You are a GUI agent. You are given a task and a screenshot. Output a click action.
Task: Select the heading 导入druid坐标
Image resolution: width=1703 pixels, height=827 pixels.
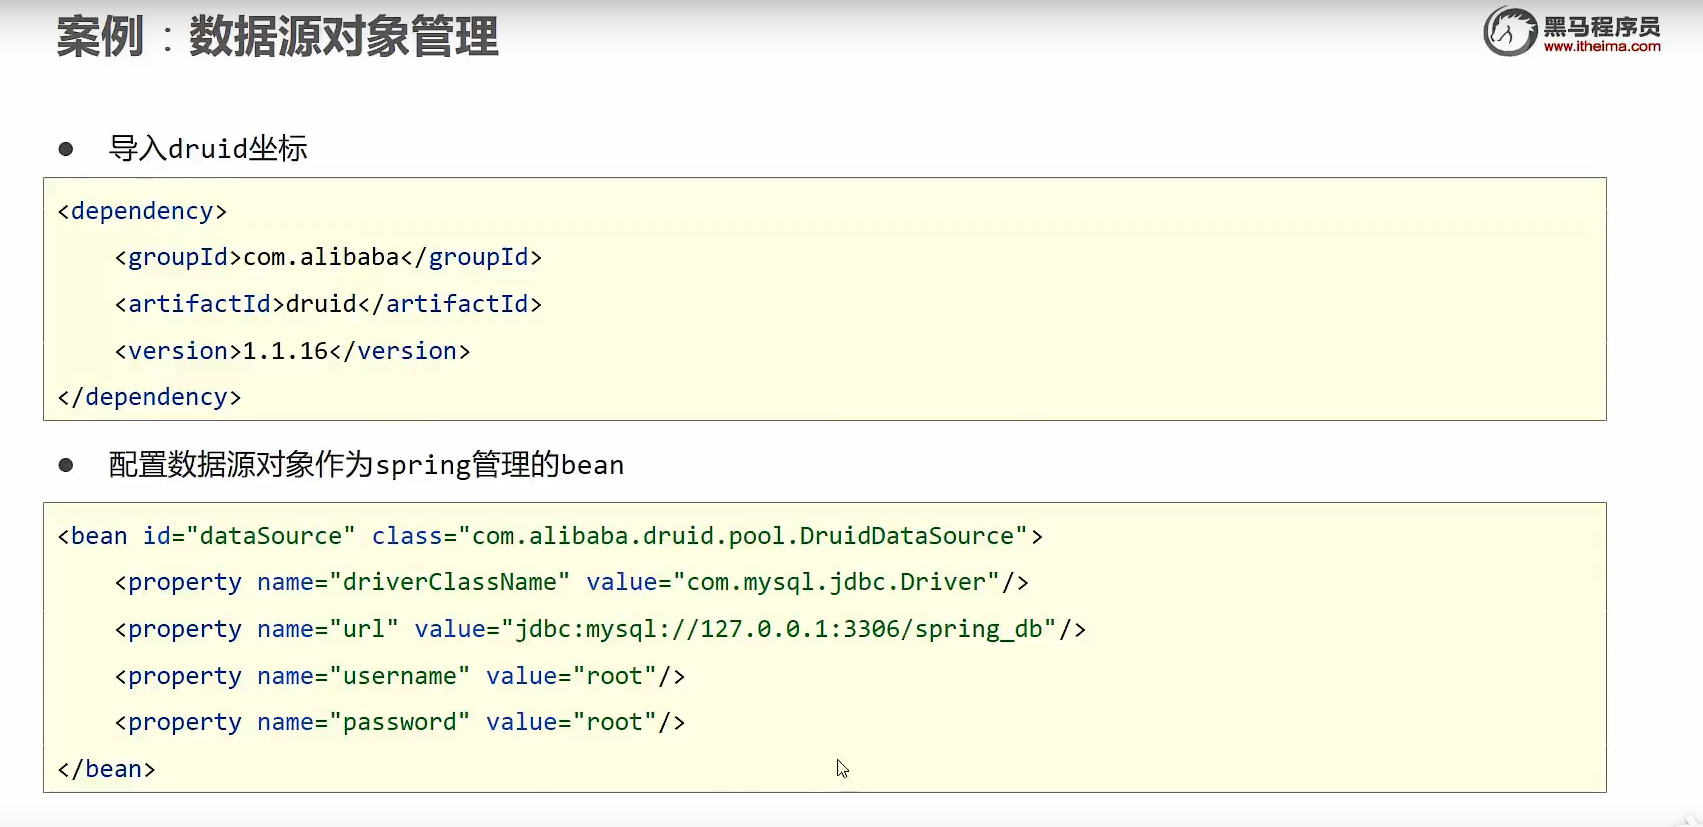coord(208,149)
